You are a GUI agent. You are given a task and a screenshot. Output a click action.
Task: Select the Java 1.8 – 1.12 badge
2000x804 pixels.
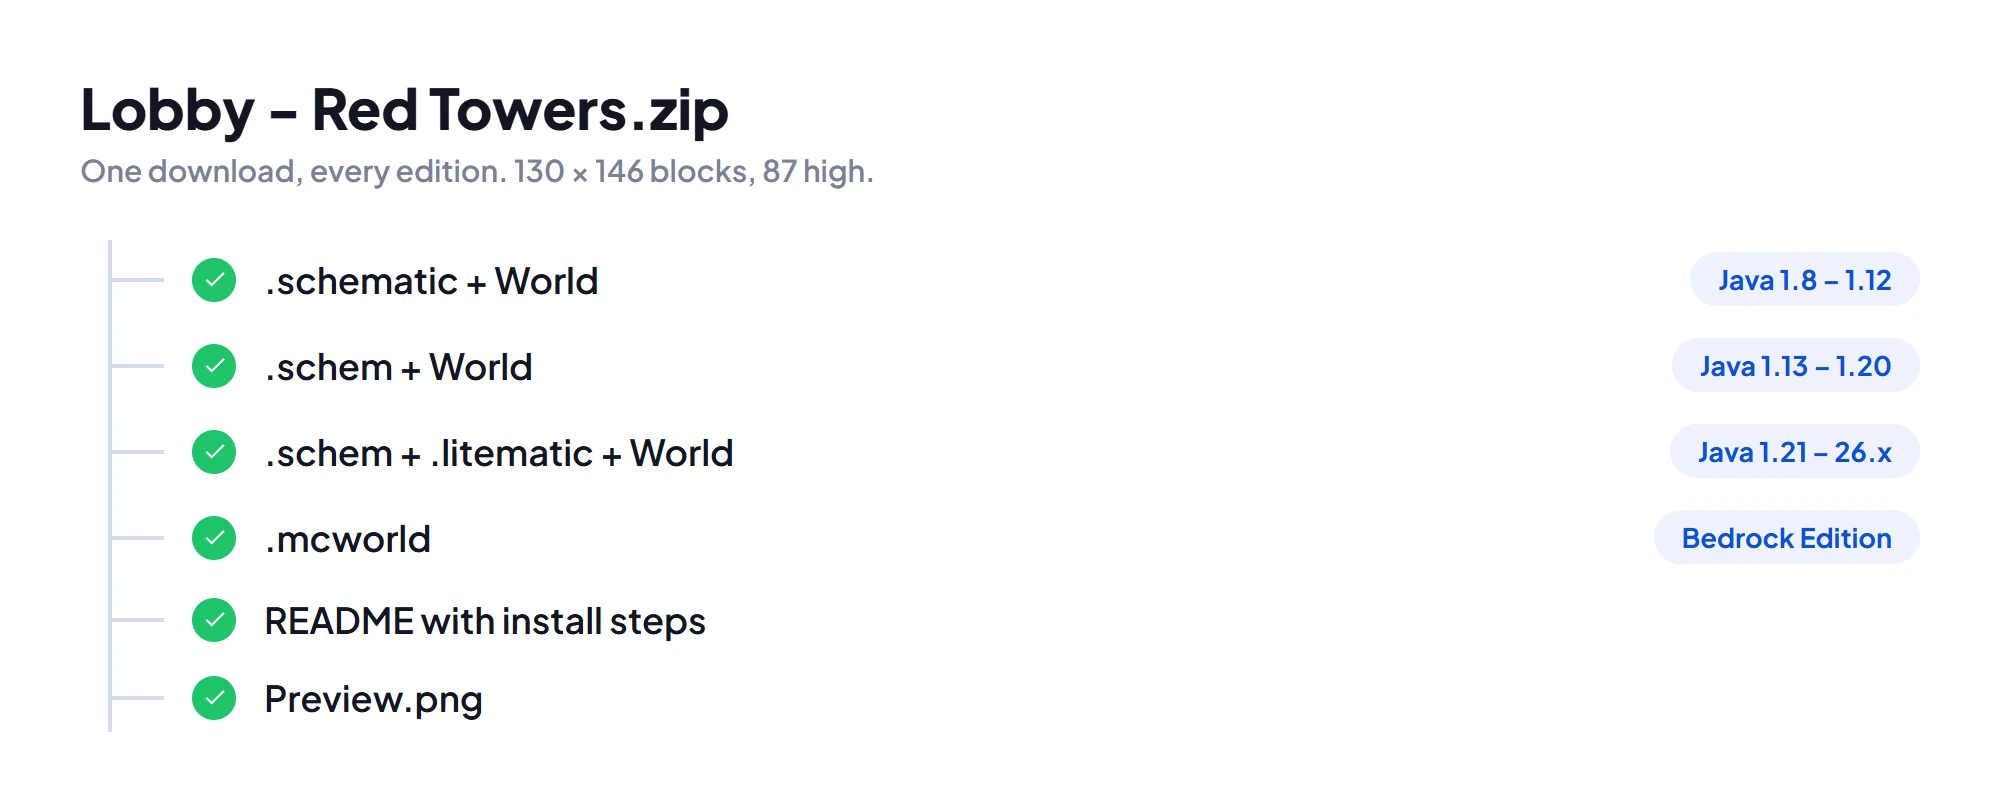pos(1804,280)
